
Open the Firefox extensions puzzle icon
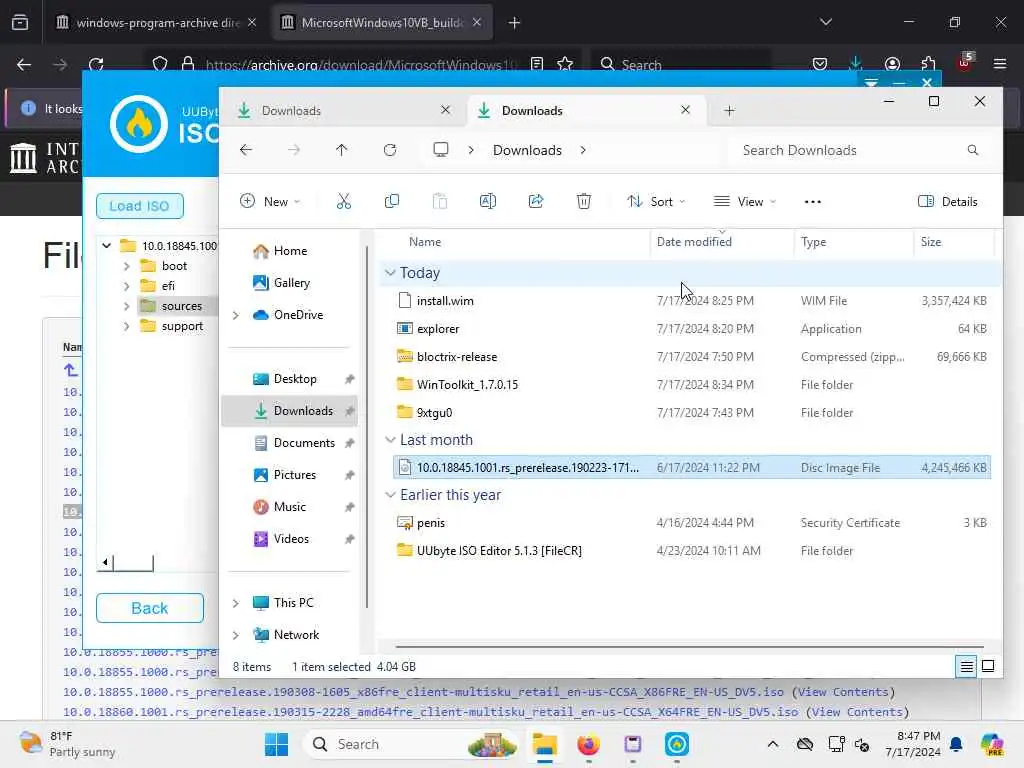929,64
